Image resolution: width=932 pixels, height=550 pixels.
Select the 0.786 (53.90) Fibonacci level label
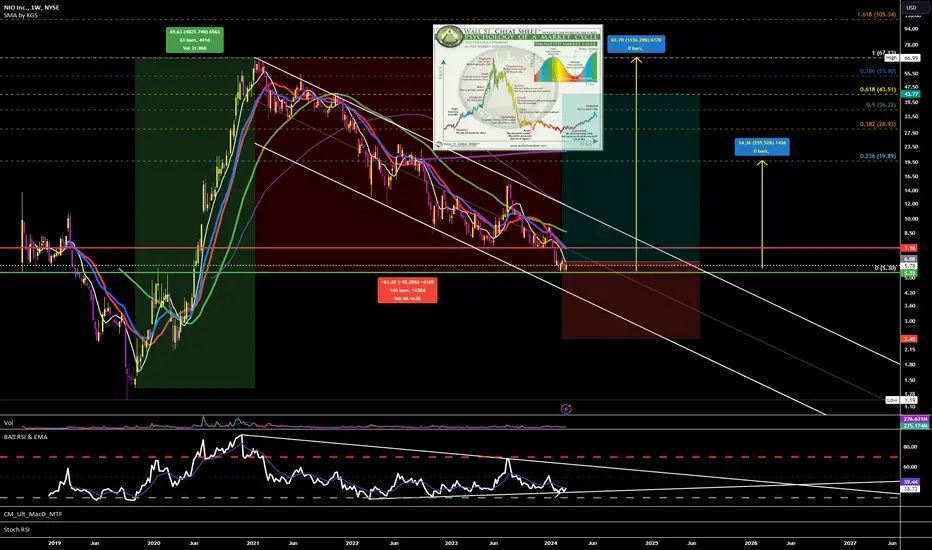(x=877, y=71)
